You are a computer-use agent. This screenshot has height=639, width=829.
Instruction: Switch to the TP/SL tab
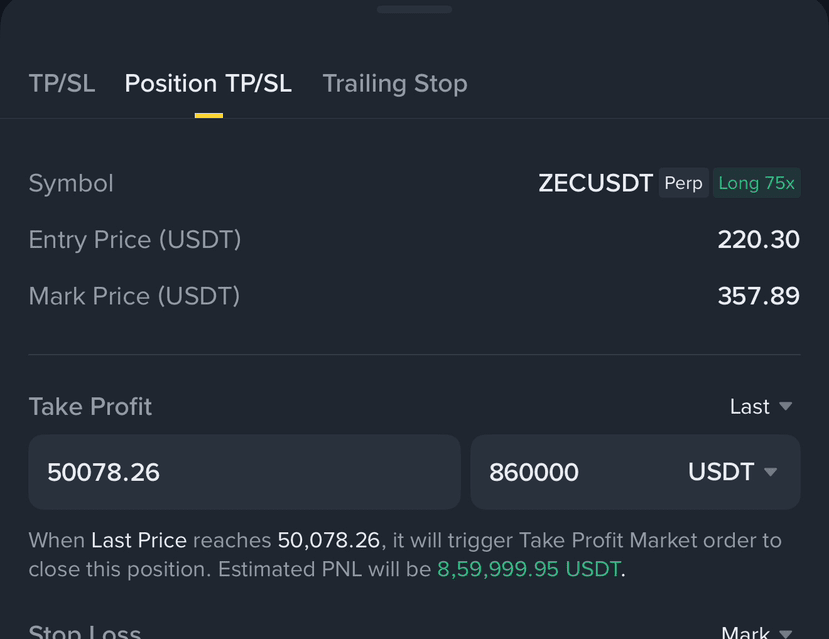62,84
